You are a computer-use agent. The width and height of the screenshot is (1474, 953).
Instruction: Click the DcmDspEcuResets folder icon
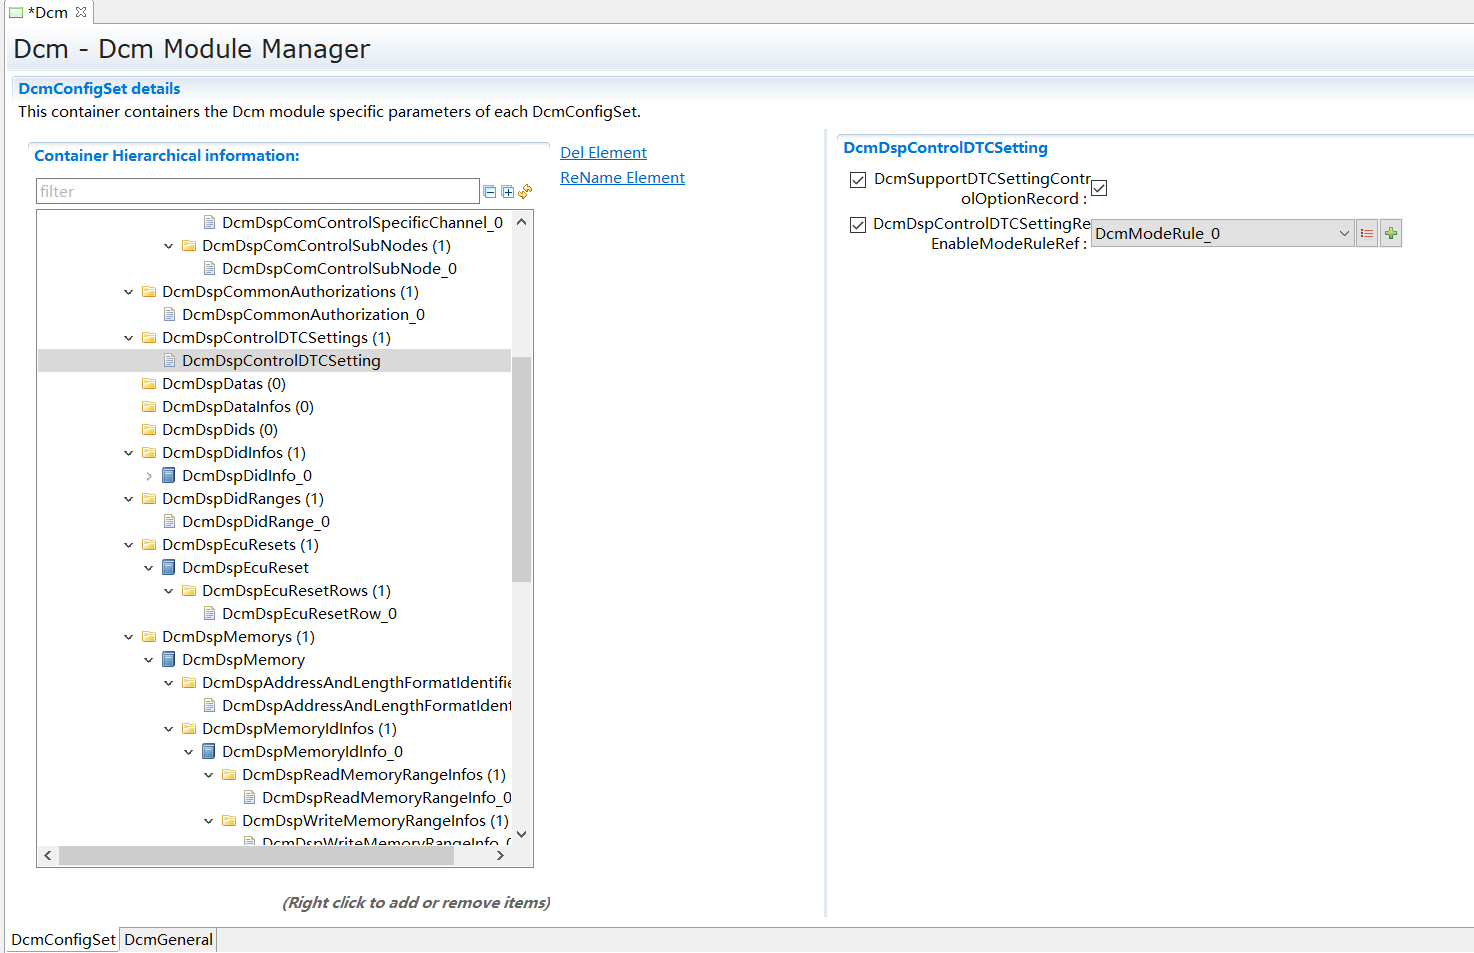(x=148, y=544)
